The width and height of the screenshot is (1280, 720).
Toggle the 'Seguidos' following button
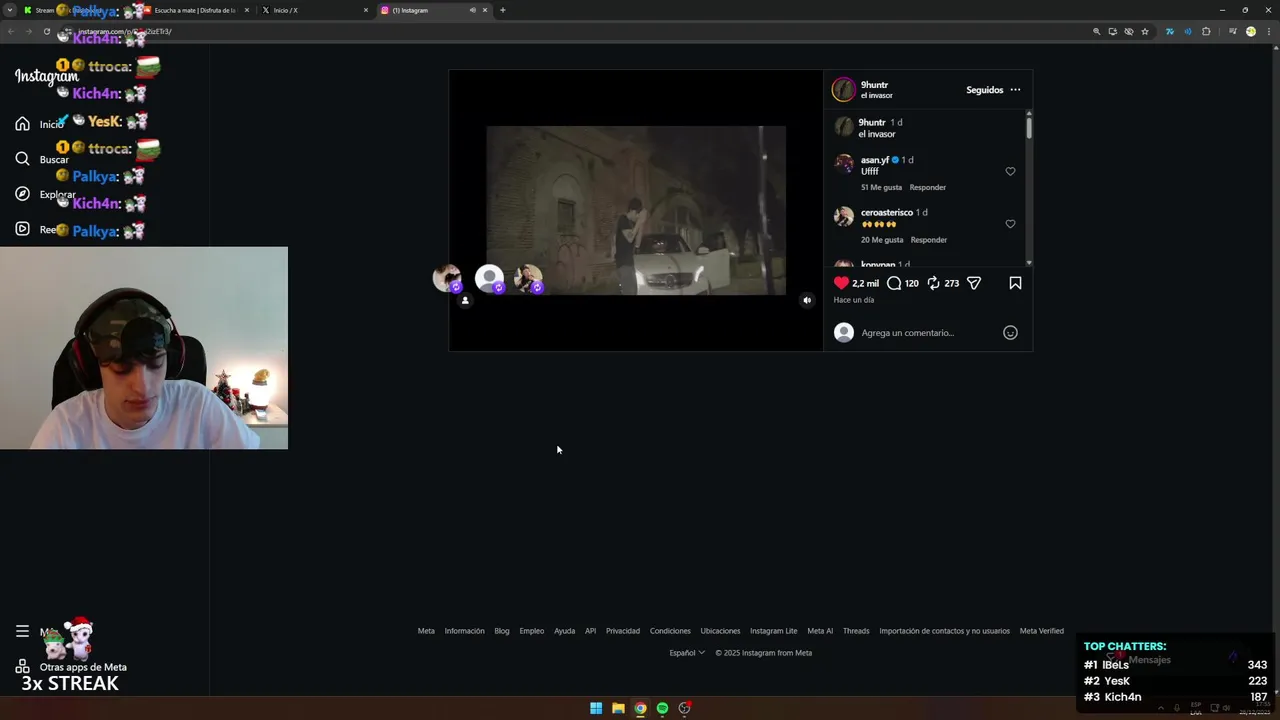[x=984, y=90]
